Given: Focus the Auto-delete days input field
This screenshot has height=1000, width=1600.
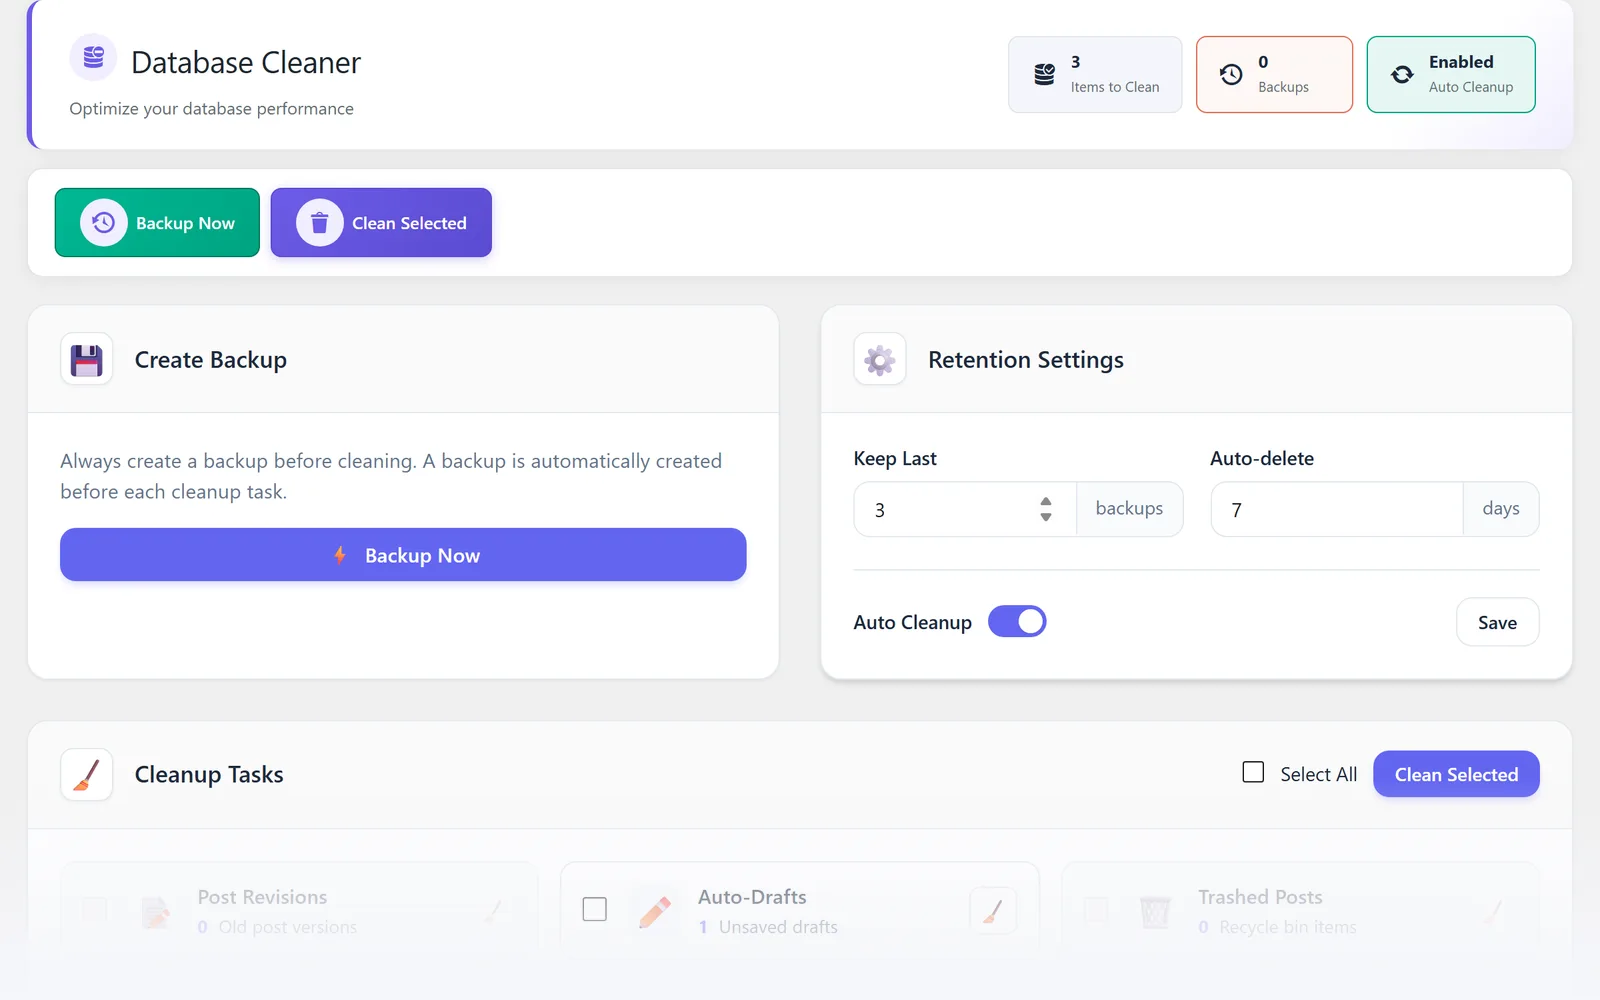Looking at the screenshot, I should pyautogui.click(x=1337, y=509).
